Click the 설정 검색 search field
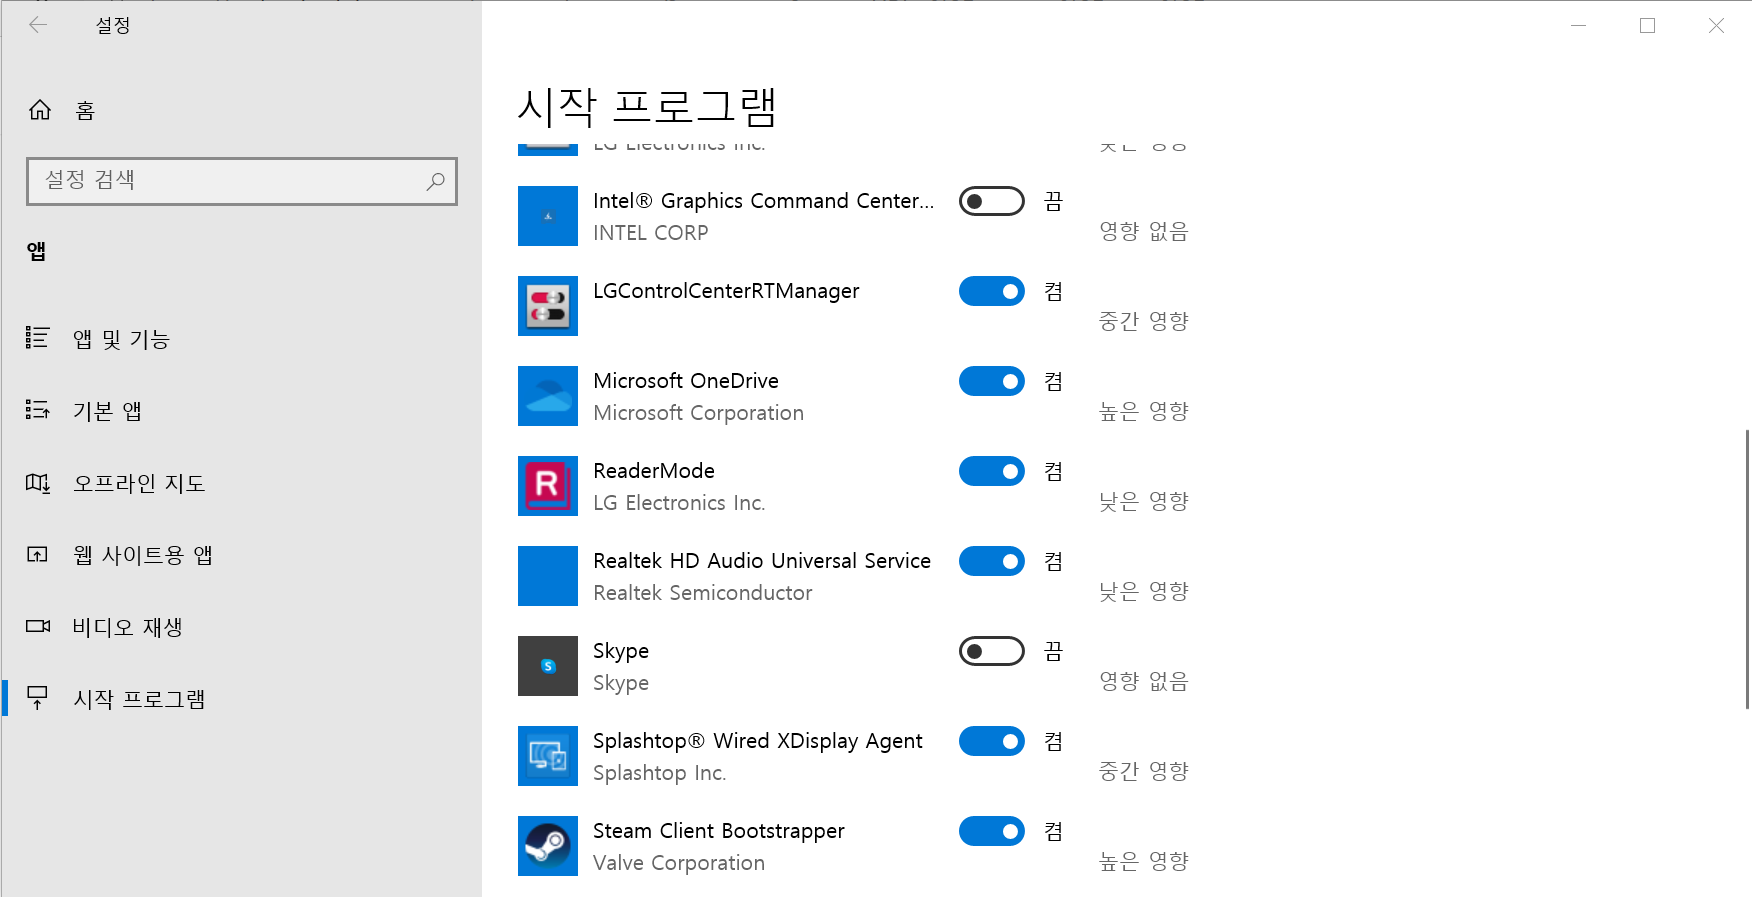Viewport: 1752px width, 897px height. click(242, 181)
